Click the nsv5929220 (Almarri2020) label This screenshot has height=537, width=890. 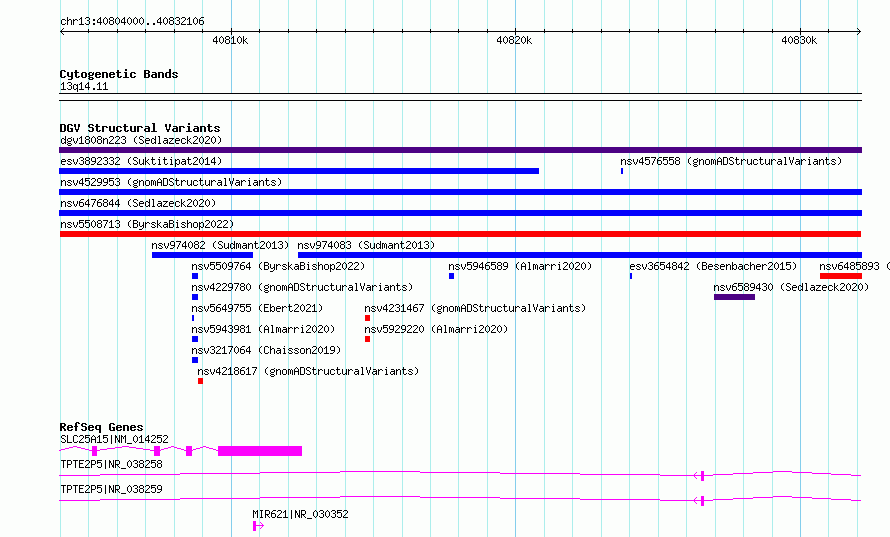coord(436,329)
